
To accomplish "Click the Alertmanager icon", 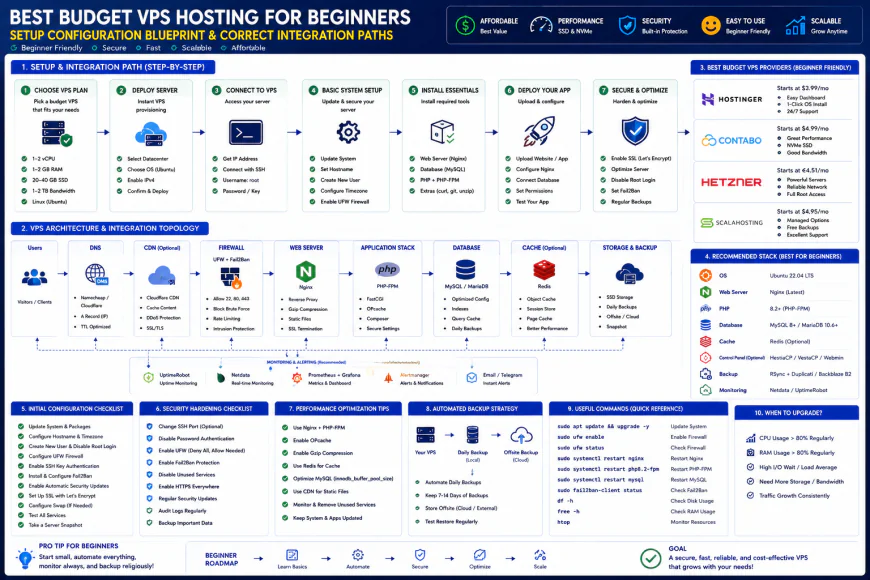I will [388, 378].
